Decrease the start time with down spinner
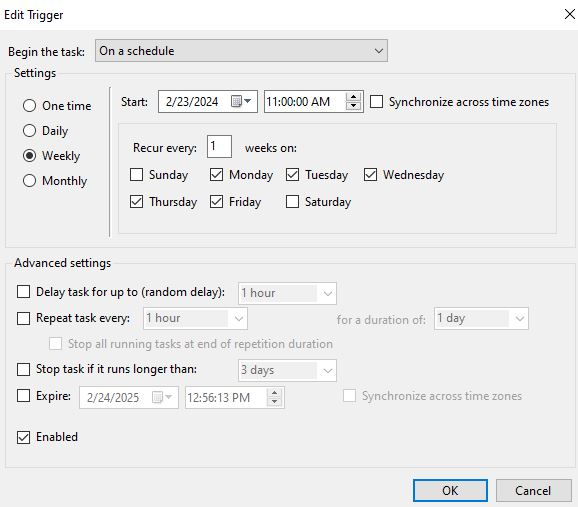The height and width of the screenshot is (507, 578). click(353, 106)
